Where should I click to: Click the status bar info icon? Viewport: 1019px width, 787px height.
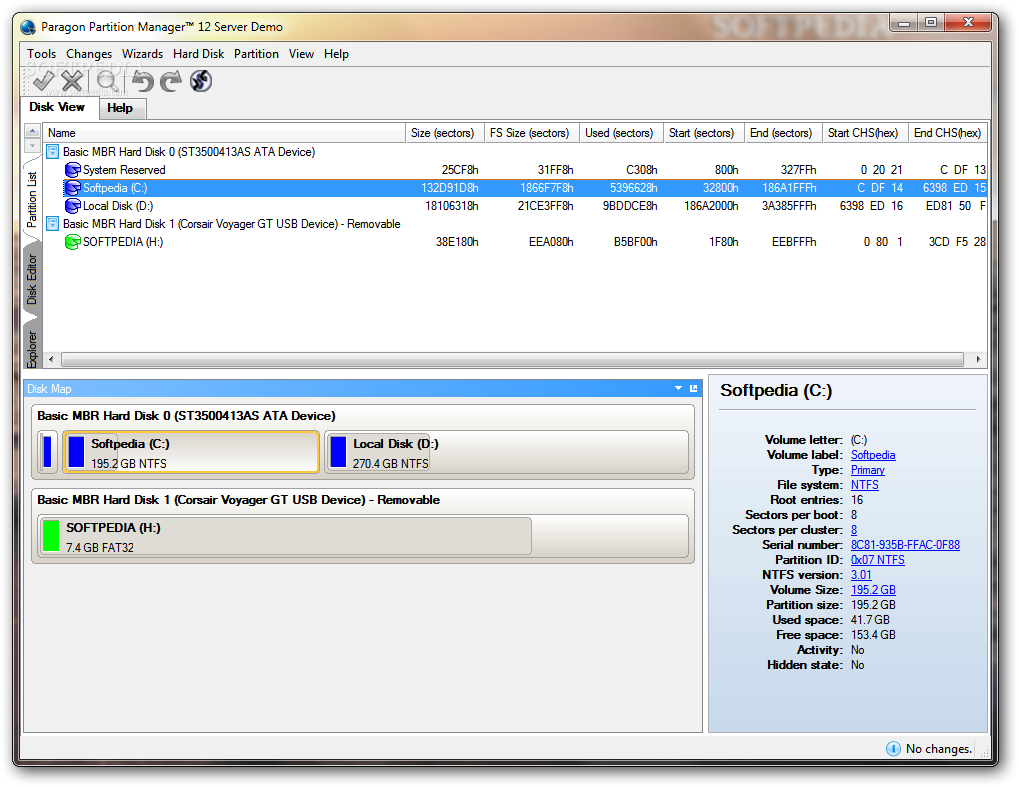(x=894, y=749)
